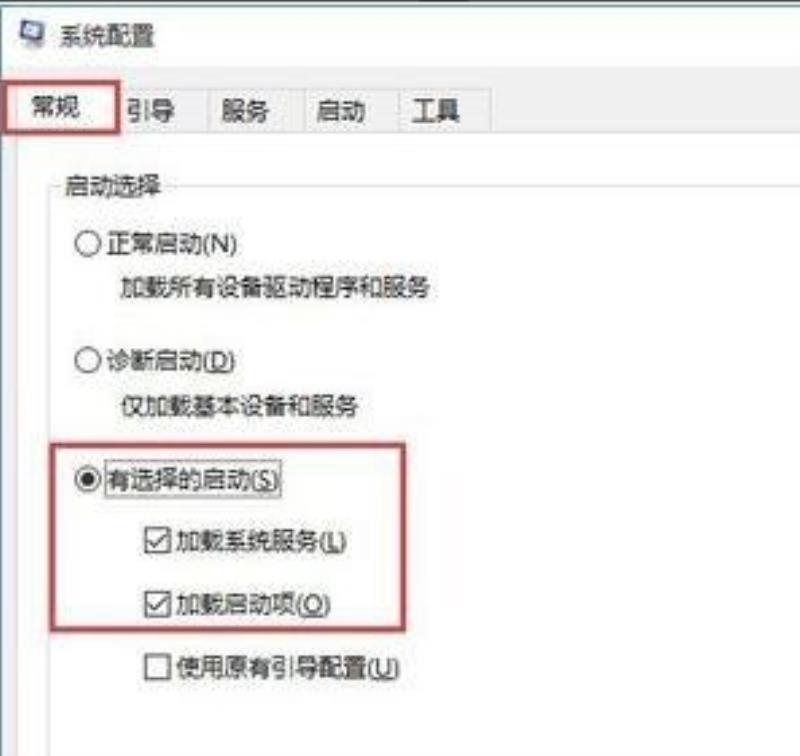Viewport: 800px width, 756px height.
Task: Click the 仅加载基本设备和服务 description text
Action: (239, 406)
